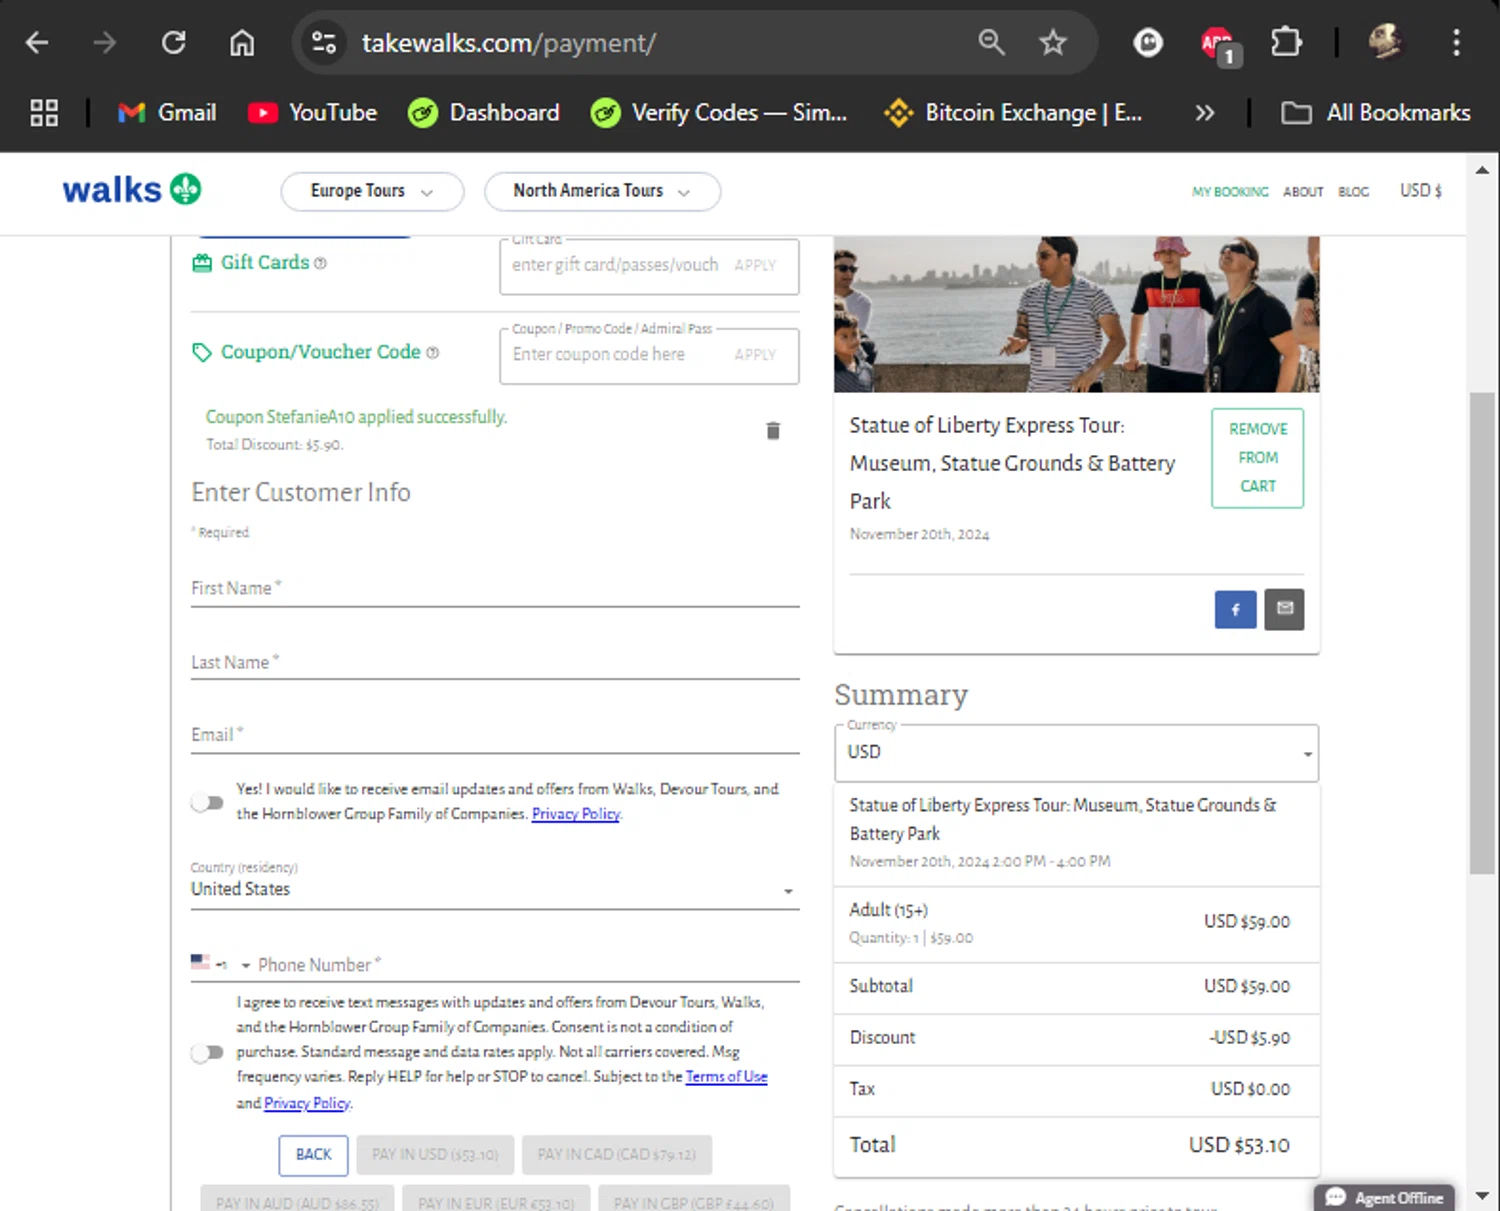
Task: Click the red ABP extension icon
Action: [x=1219, y=44]
